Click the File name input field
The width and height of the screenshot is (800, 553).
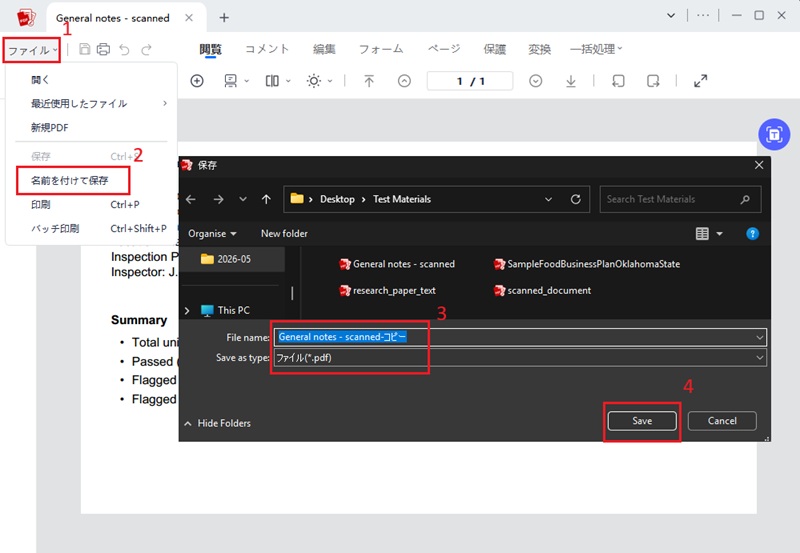point(520,337)
